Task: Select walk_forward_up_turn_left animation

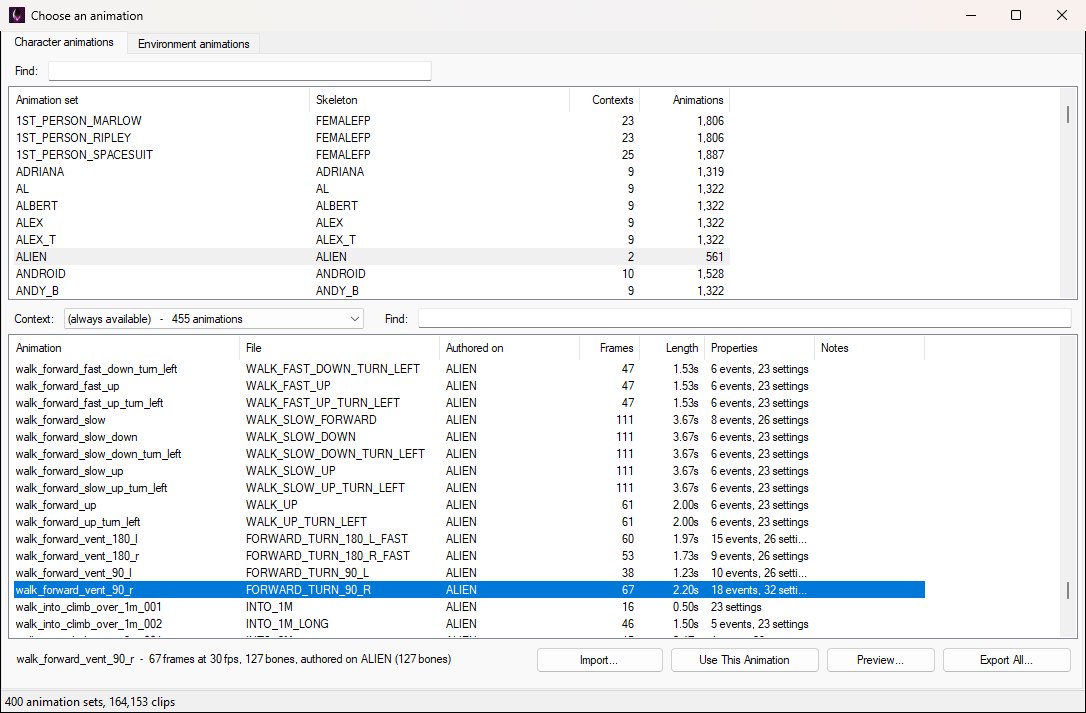Action: (x=469, y=522)
